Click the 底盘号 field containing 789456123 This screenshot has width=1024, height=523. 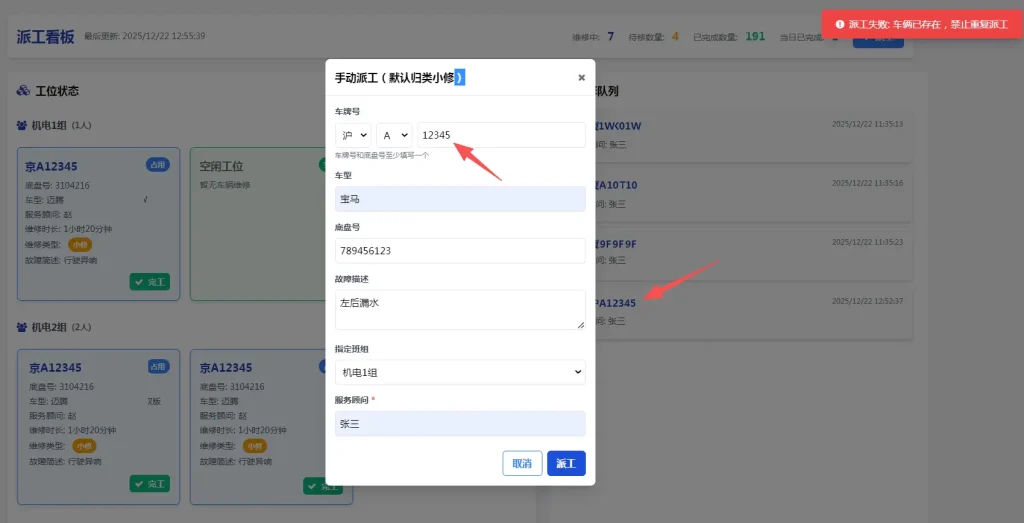tap(460, 251)
